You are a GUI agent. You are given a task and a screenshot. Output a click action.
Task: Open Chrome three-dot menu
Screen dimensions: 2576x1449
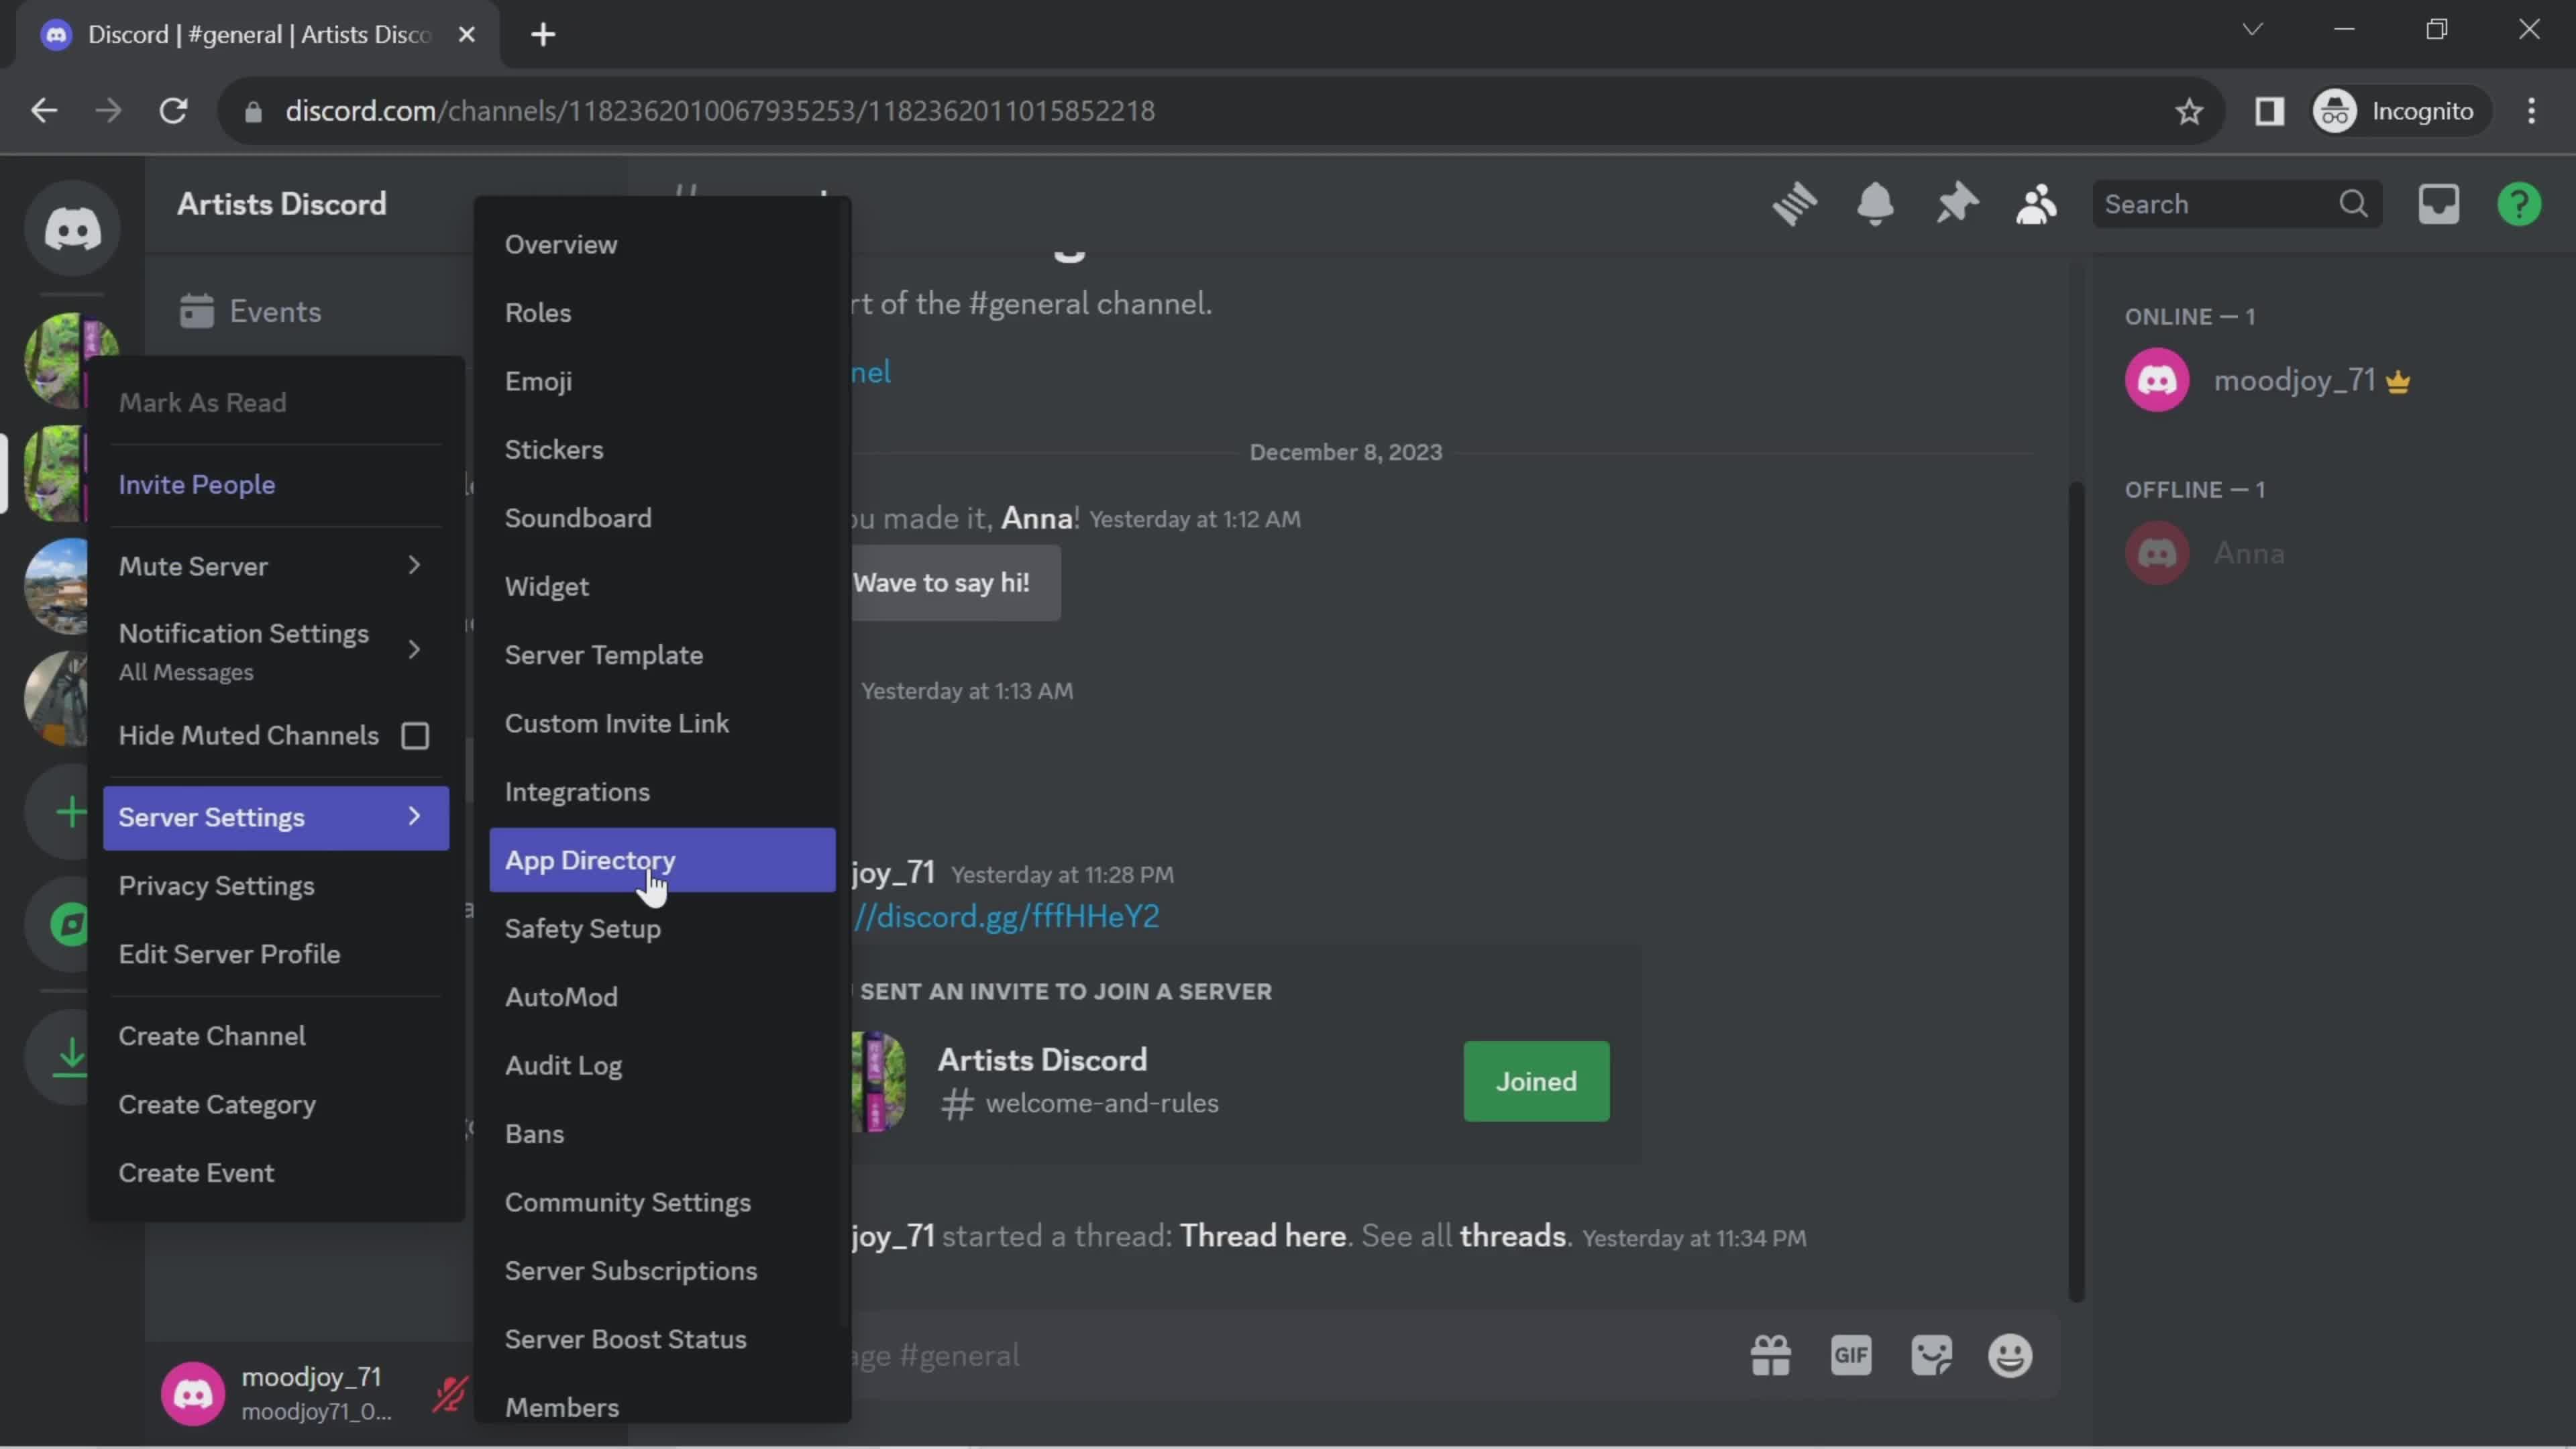click(x=2531, y=111)
